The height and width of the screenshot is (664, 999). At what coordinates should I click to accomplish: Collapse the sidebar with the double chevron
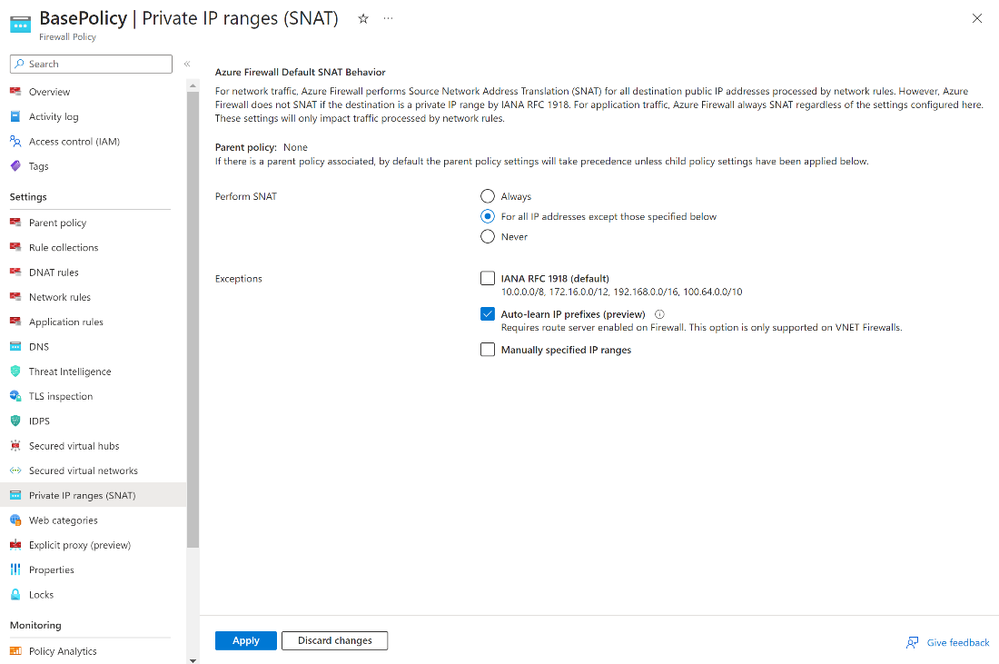pos(187,64)
